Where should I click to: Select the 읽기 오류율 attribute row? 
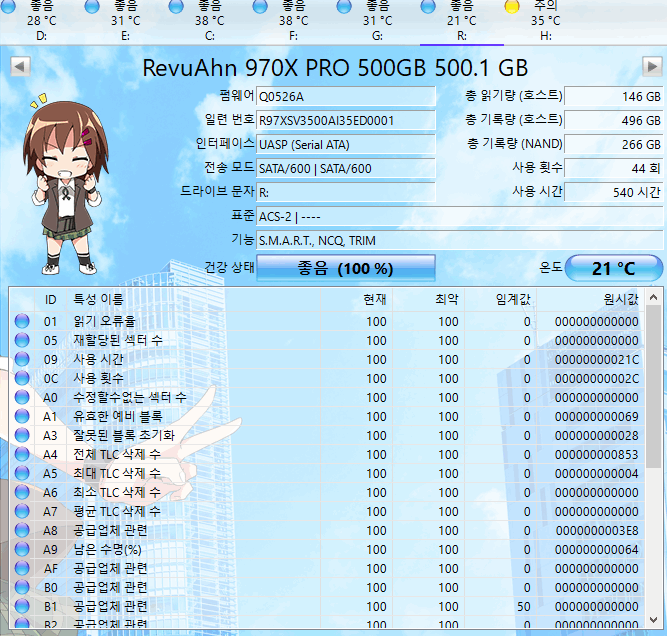coord(327,321)
